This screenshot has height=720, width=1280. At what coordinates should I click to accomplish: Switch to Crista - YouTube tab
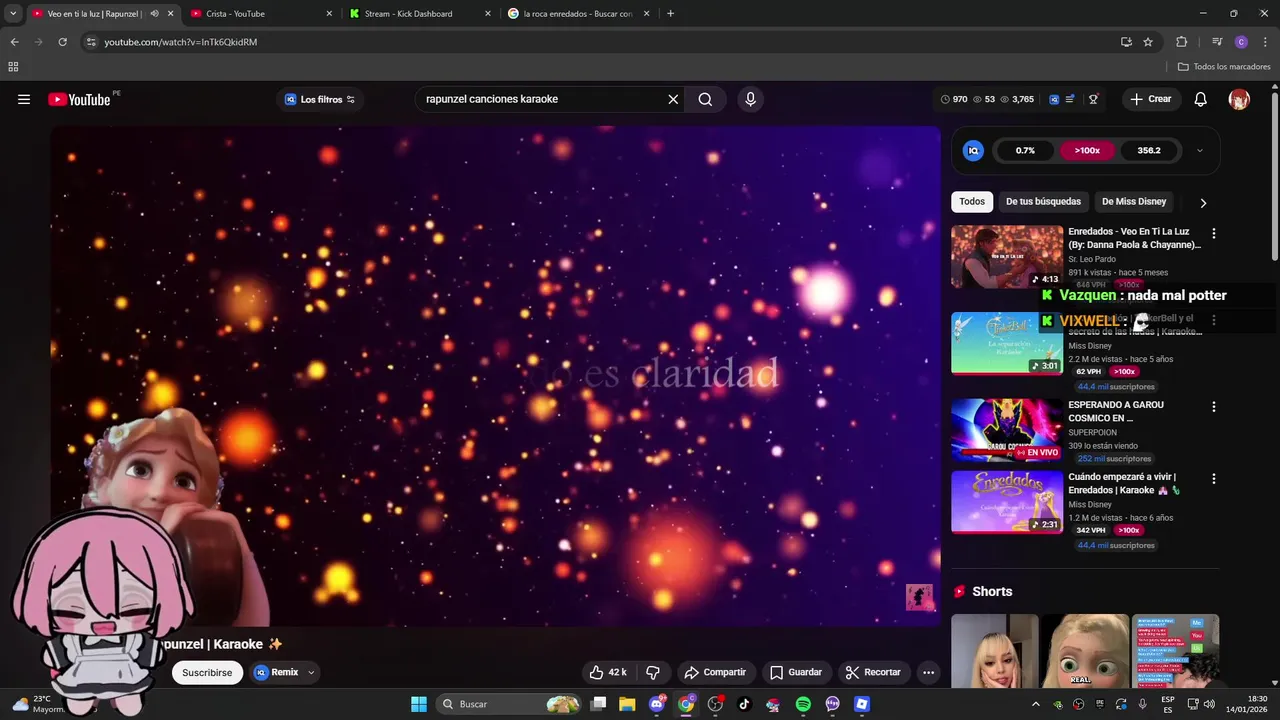[x=261, y=14]
